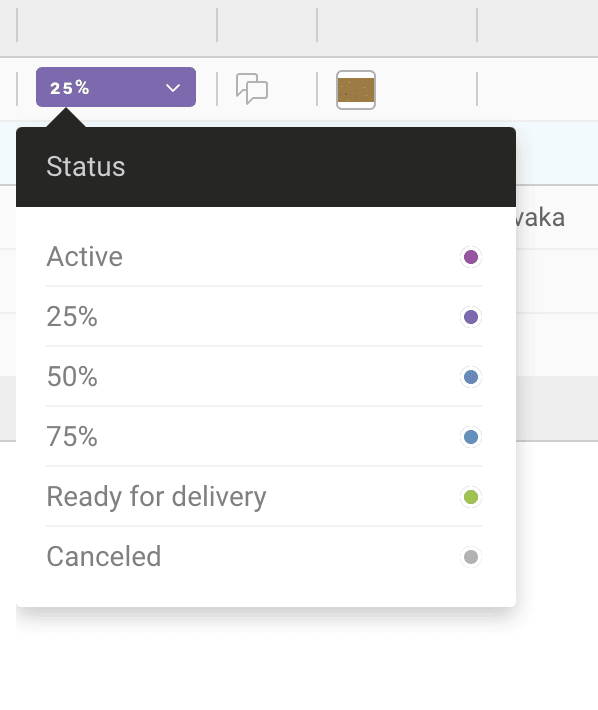Set status to 50%

pyautogui.click(x=264, y=376)
